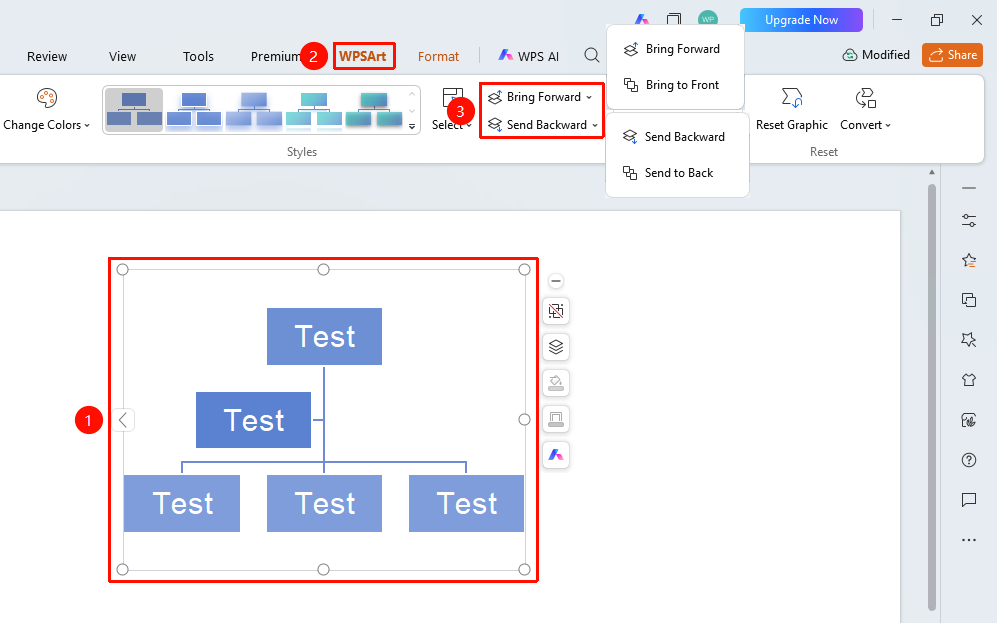Screen dimensions: 997x623
Task: Open WPS AI from the tab bar
Action: click(529, 56)
